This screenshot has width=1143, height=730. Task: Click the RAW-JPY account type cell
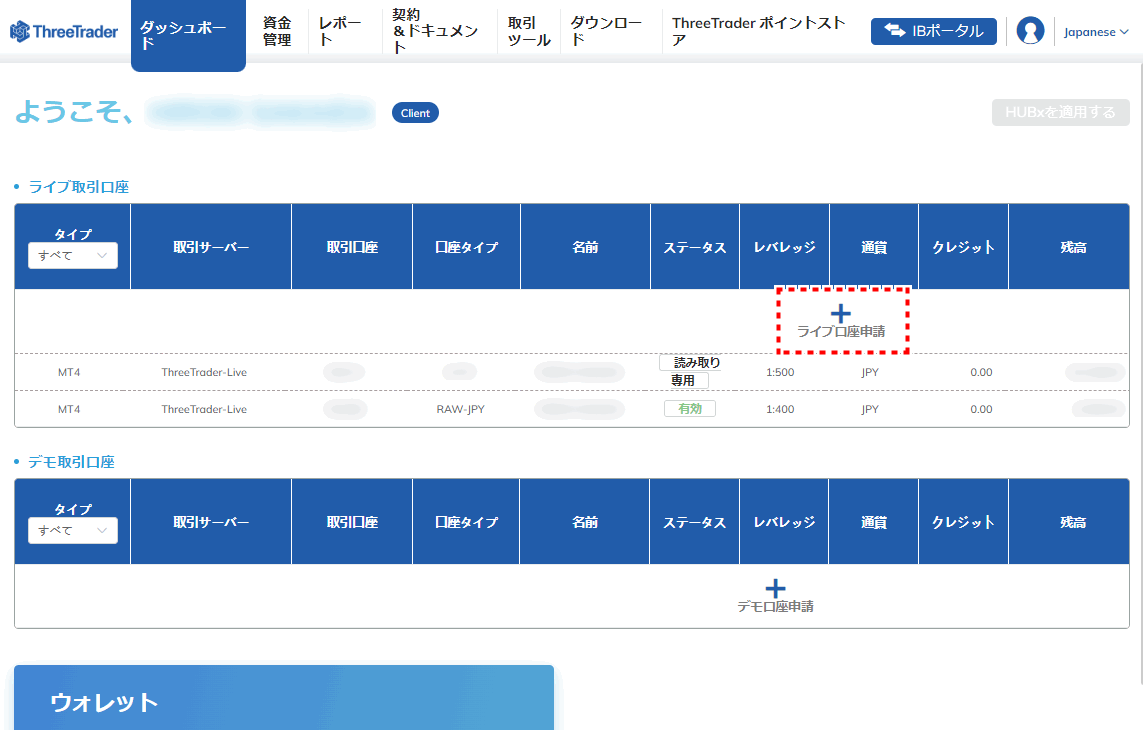461,409
